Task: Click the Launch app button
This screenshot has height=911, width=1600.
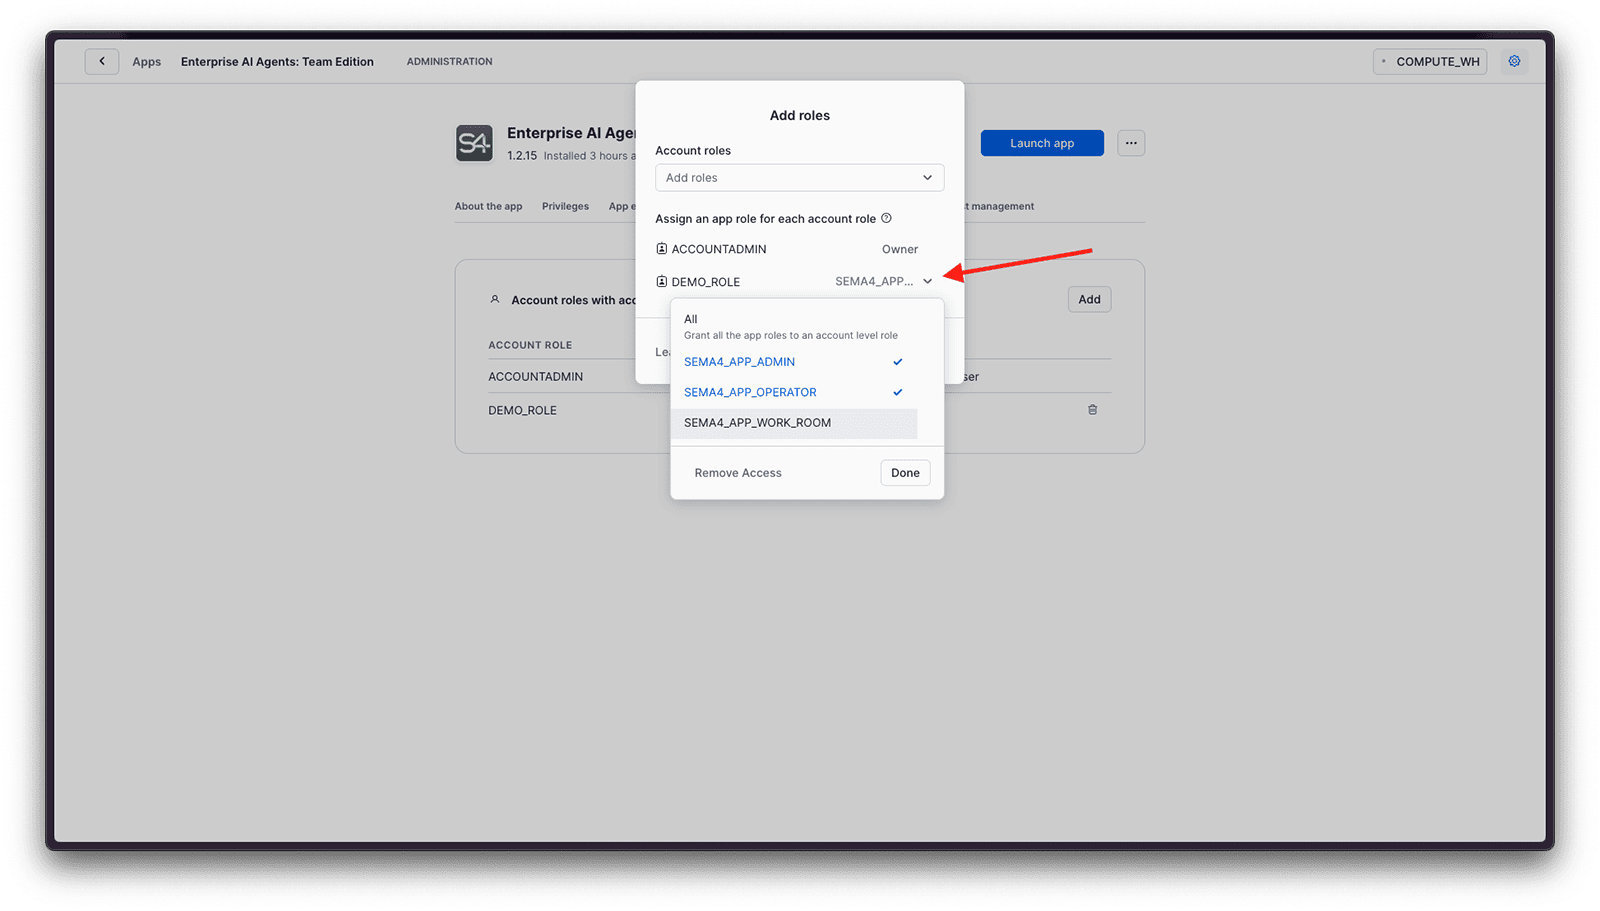Action: click(1041, 143)
